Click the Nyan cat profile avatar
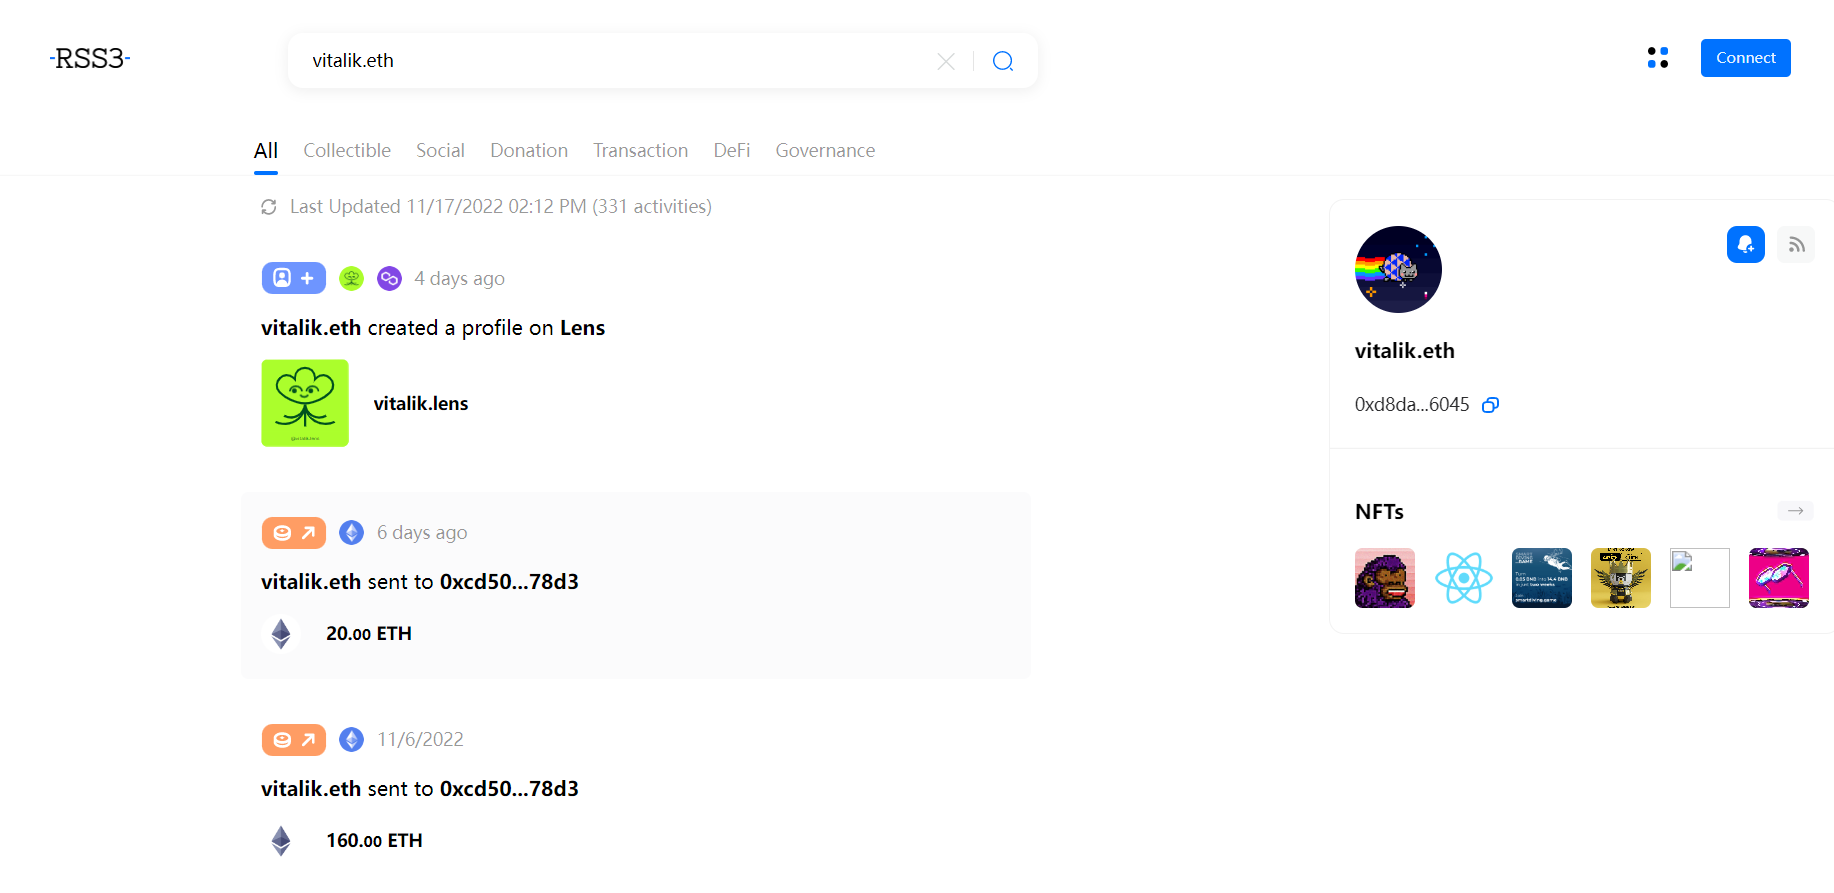 1398,269
